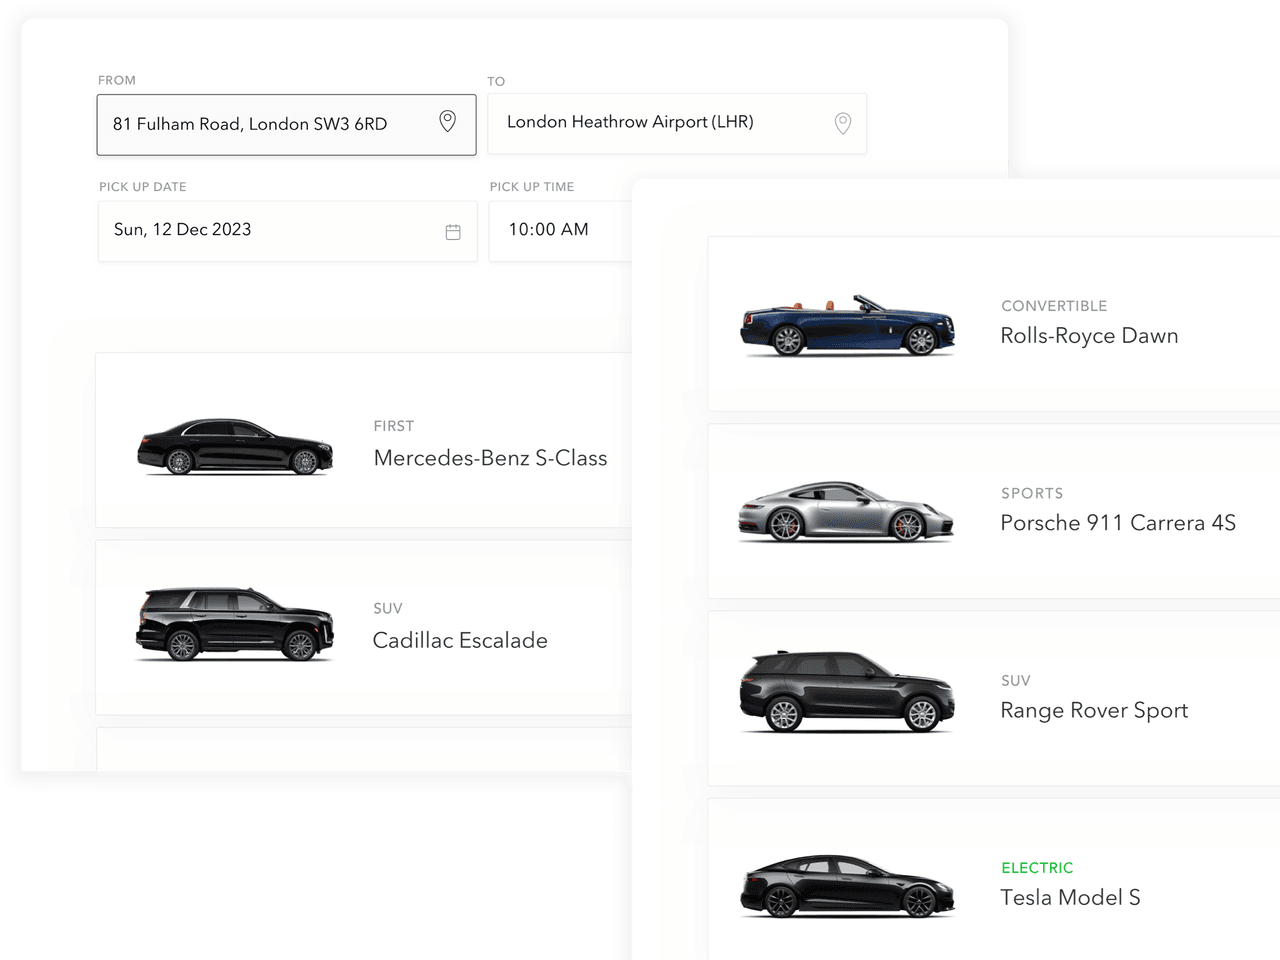
Task: Choose the Porsche 911 Carrera 4S name
Action: [1118, 523]
